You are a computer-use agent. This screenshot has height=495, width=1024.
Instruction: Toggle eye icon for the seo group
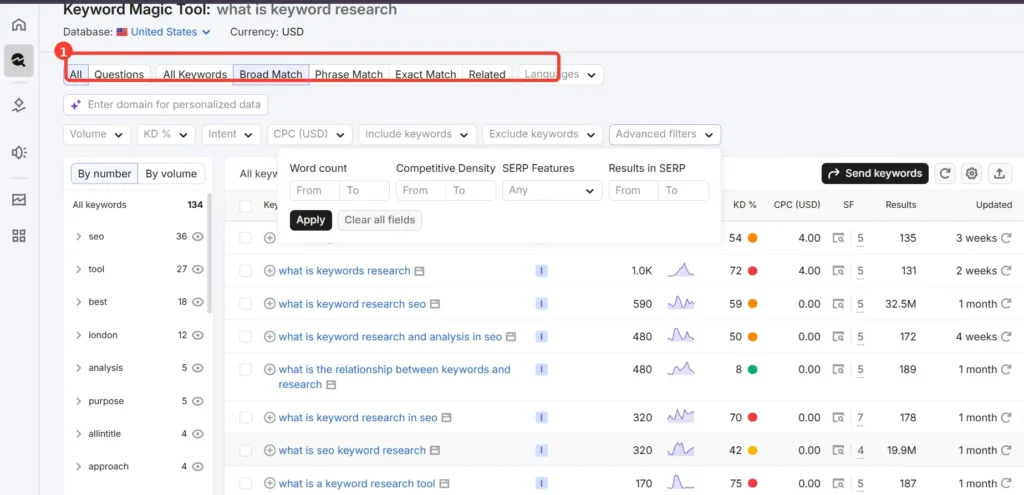point(199,236)
